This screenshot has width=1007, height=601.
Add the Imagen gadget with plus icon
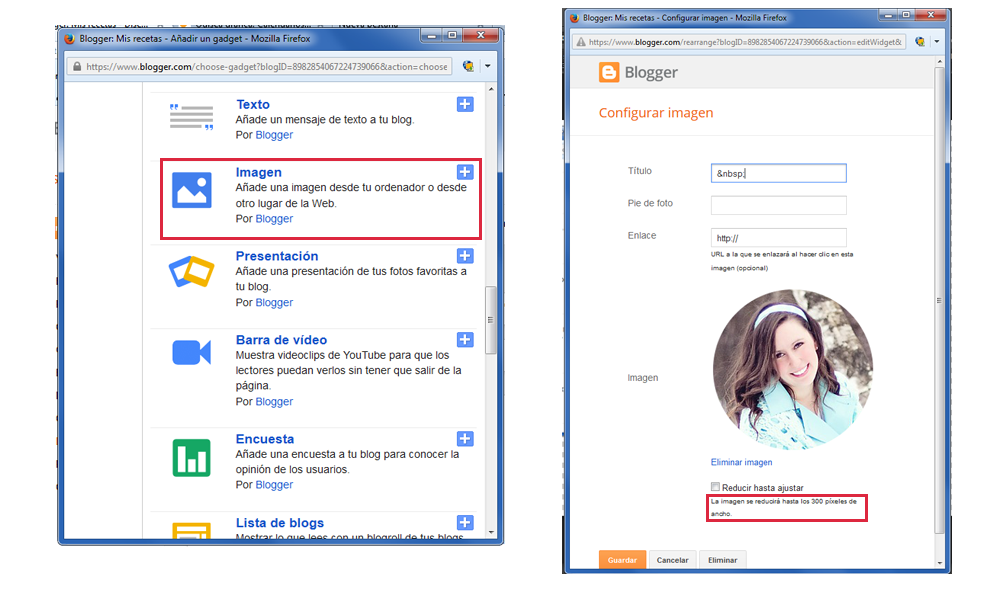click(466, 172)
